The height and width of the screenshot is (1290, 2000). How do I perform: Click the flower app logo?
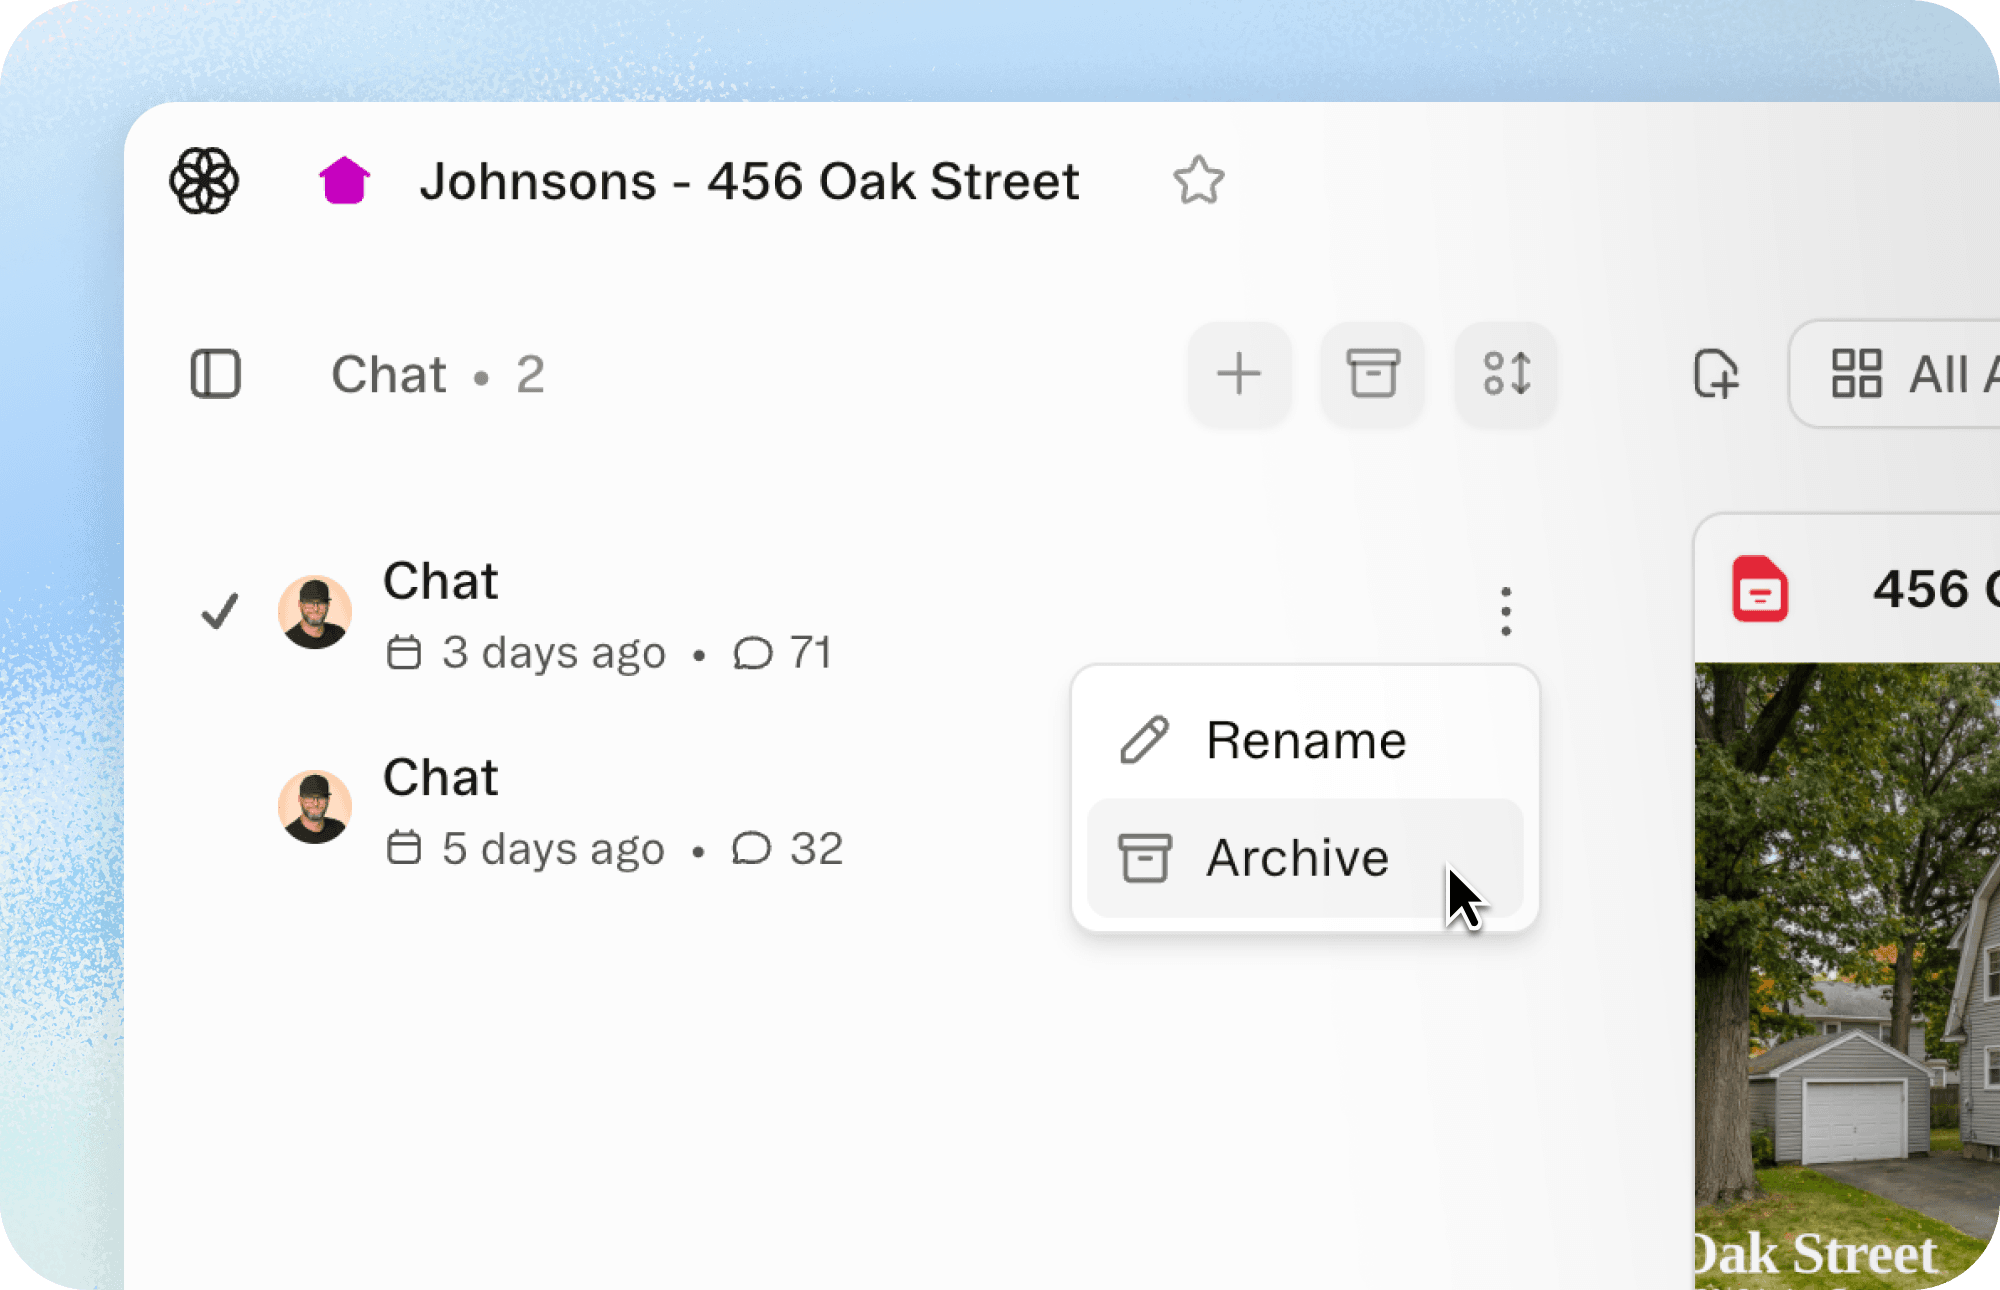coord(204,181)
